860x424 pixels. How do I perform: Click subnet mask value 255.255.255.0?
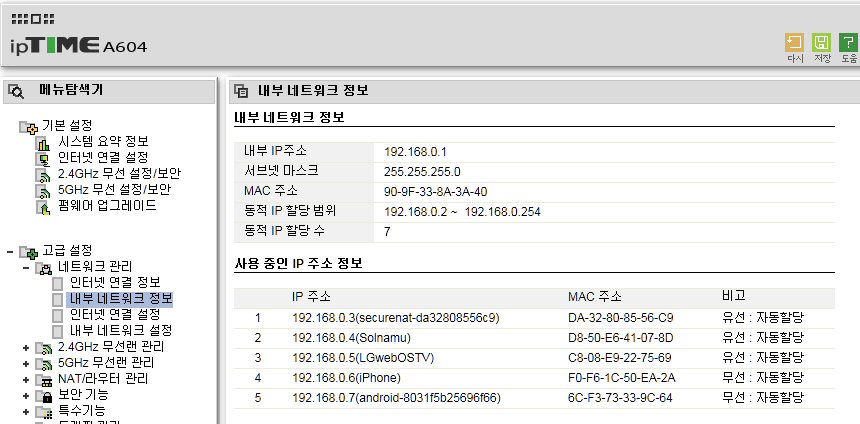click(x=422, y=172)
